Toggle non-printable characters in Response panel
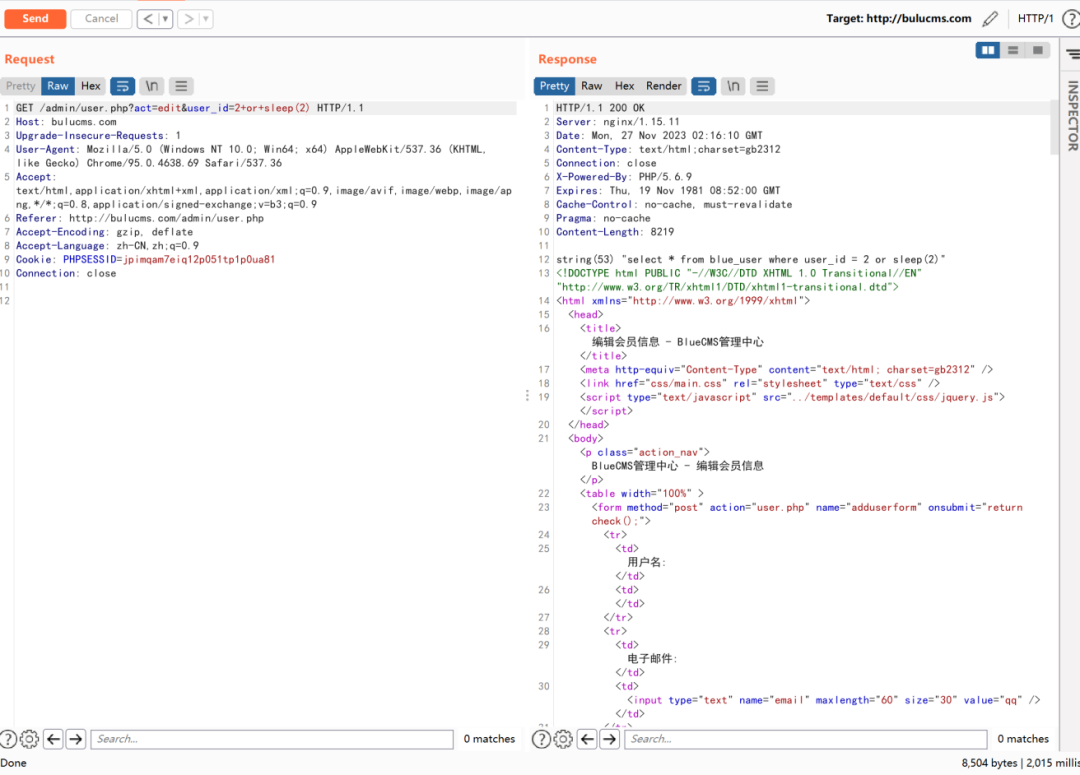This screenshot has height=775, width=1080. [733, 86]
